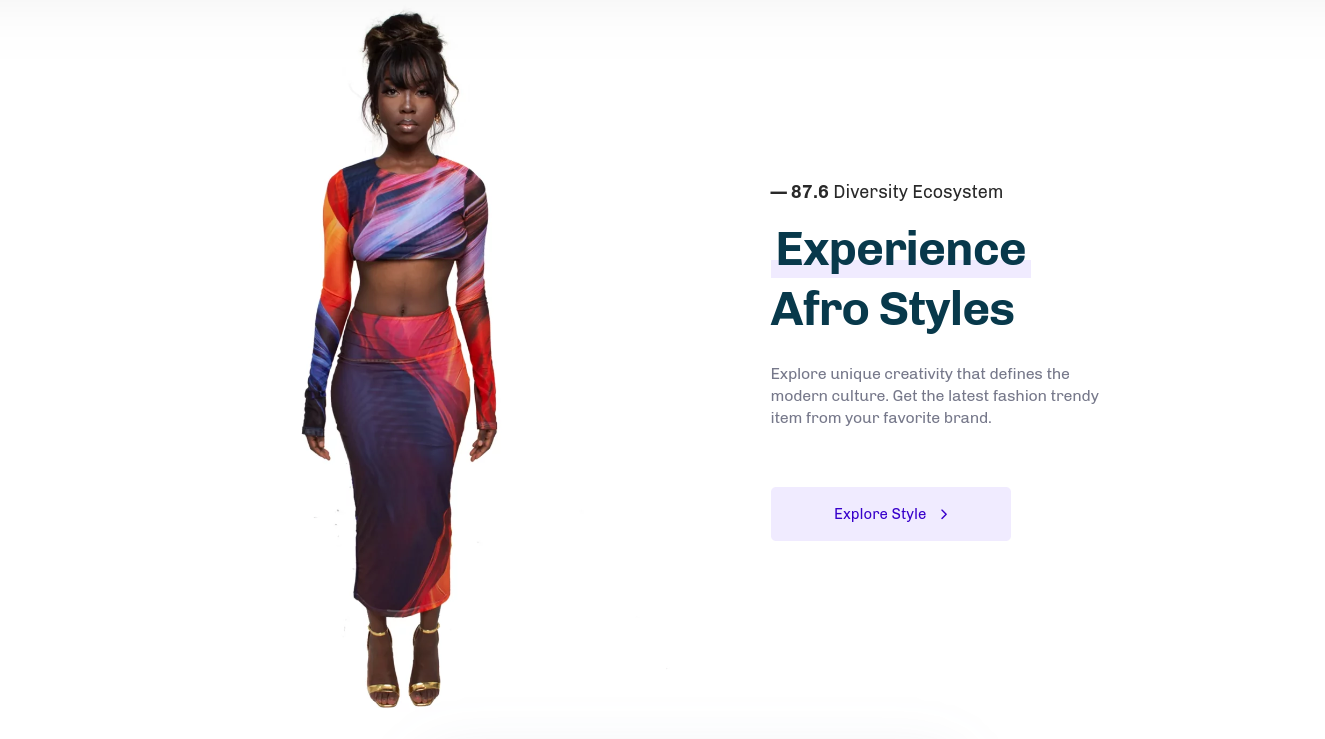
Task: Click the dash before 87.6
Action: click(778, 192)
